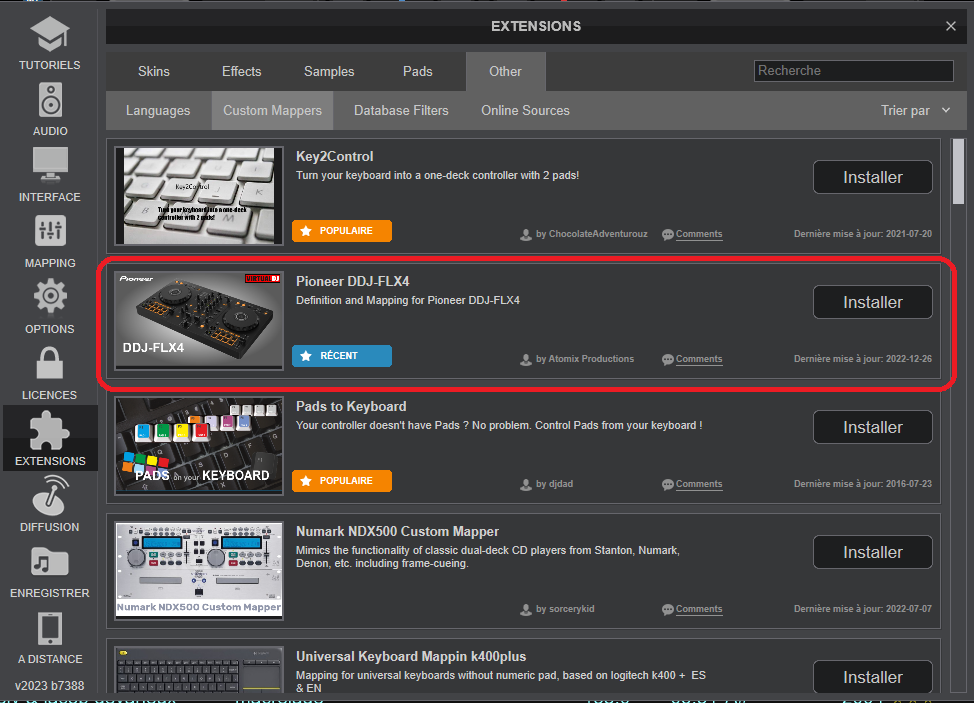
Task: Click 'by Atomix Productions' author name
Action: [585, 359]
